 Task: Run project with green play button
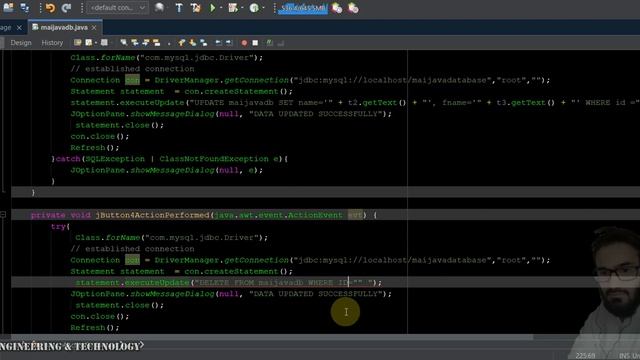[212, 8]
